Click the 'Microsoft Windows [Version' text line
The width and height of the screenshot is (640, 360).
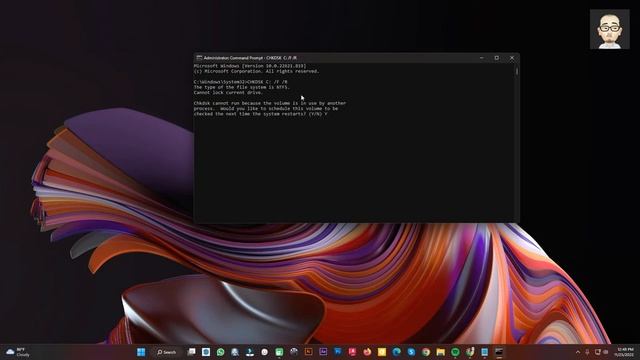(250, 66)
